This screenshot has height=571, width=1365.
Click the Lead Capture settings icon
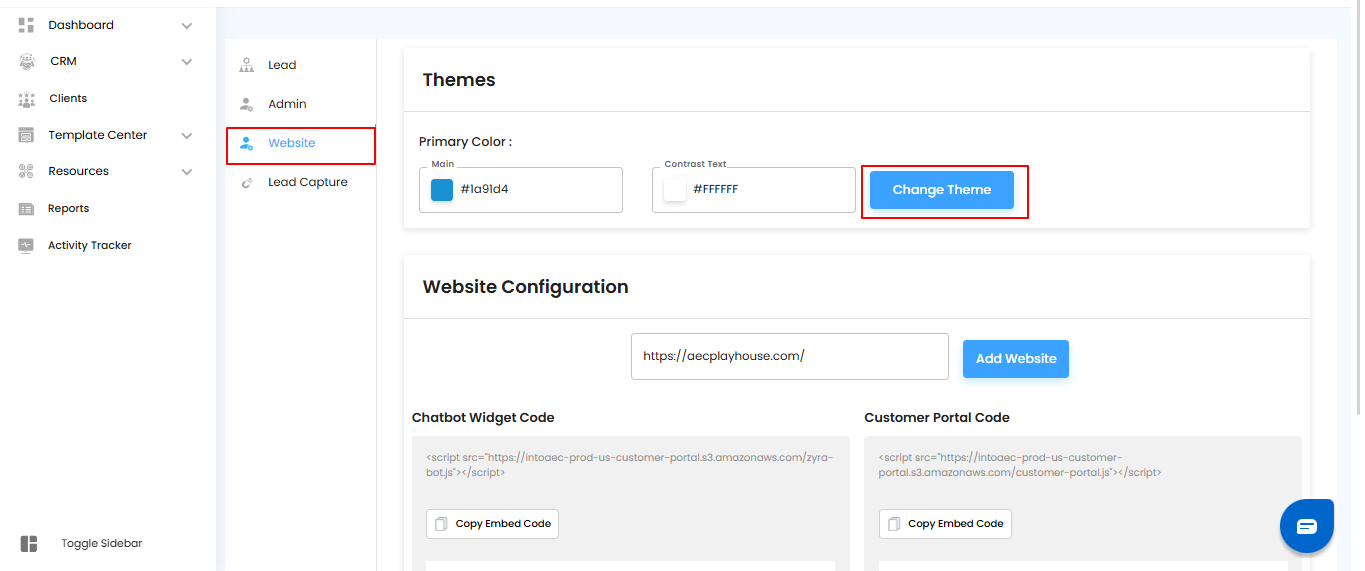pyautogui.click(x=246, y=183)
